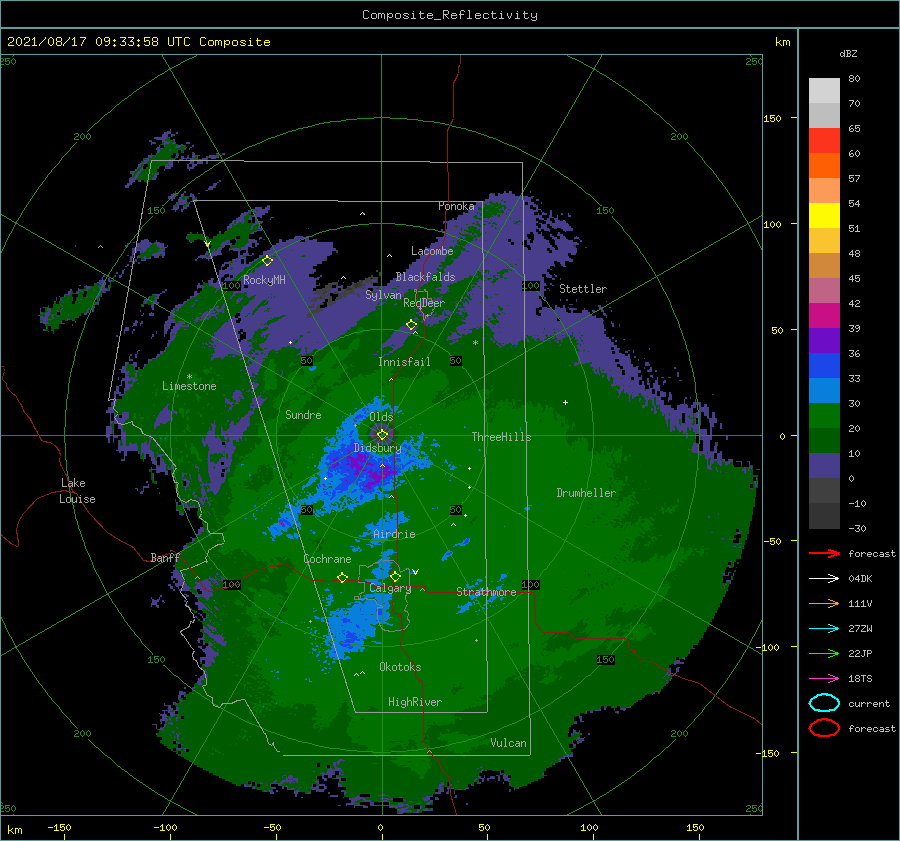Select the green 22JP arrow icon

point(824,653)
